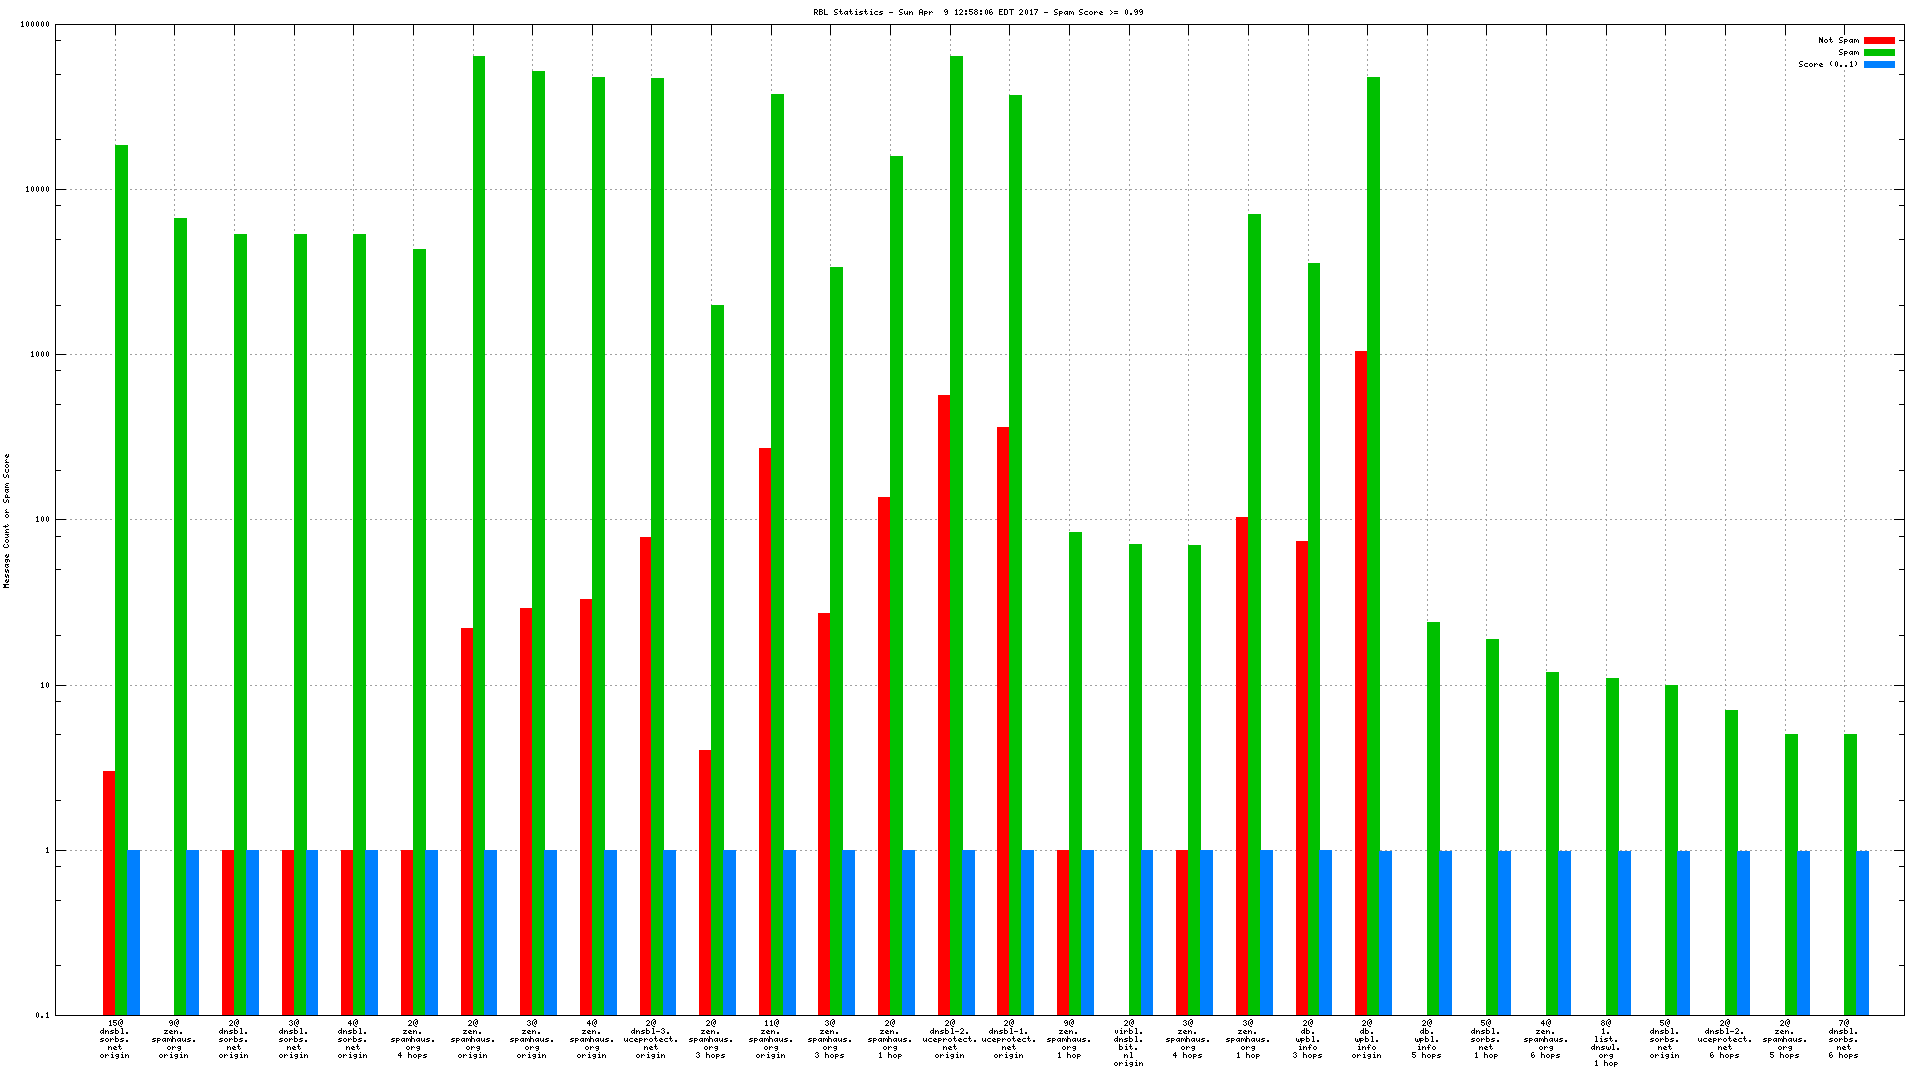Image resolution: width=1920 pixels, height=1080 pixels.
Task: Click the db.wpbl.info 5 hops label
Action: tap(1426, 1039)
